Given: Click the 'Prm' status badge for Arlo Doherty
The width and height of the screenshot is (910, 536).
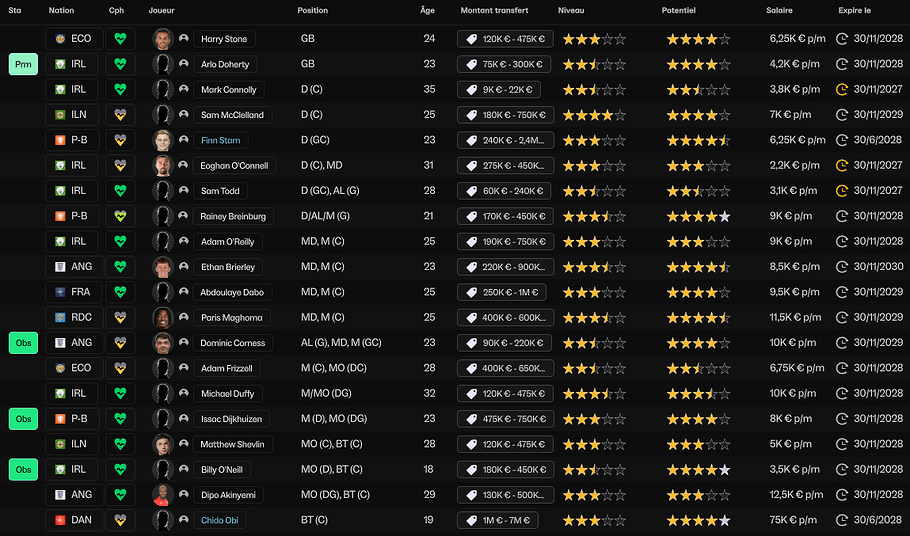Looking at the screenshot, I should coord(23,64).
